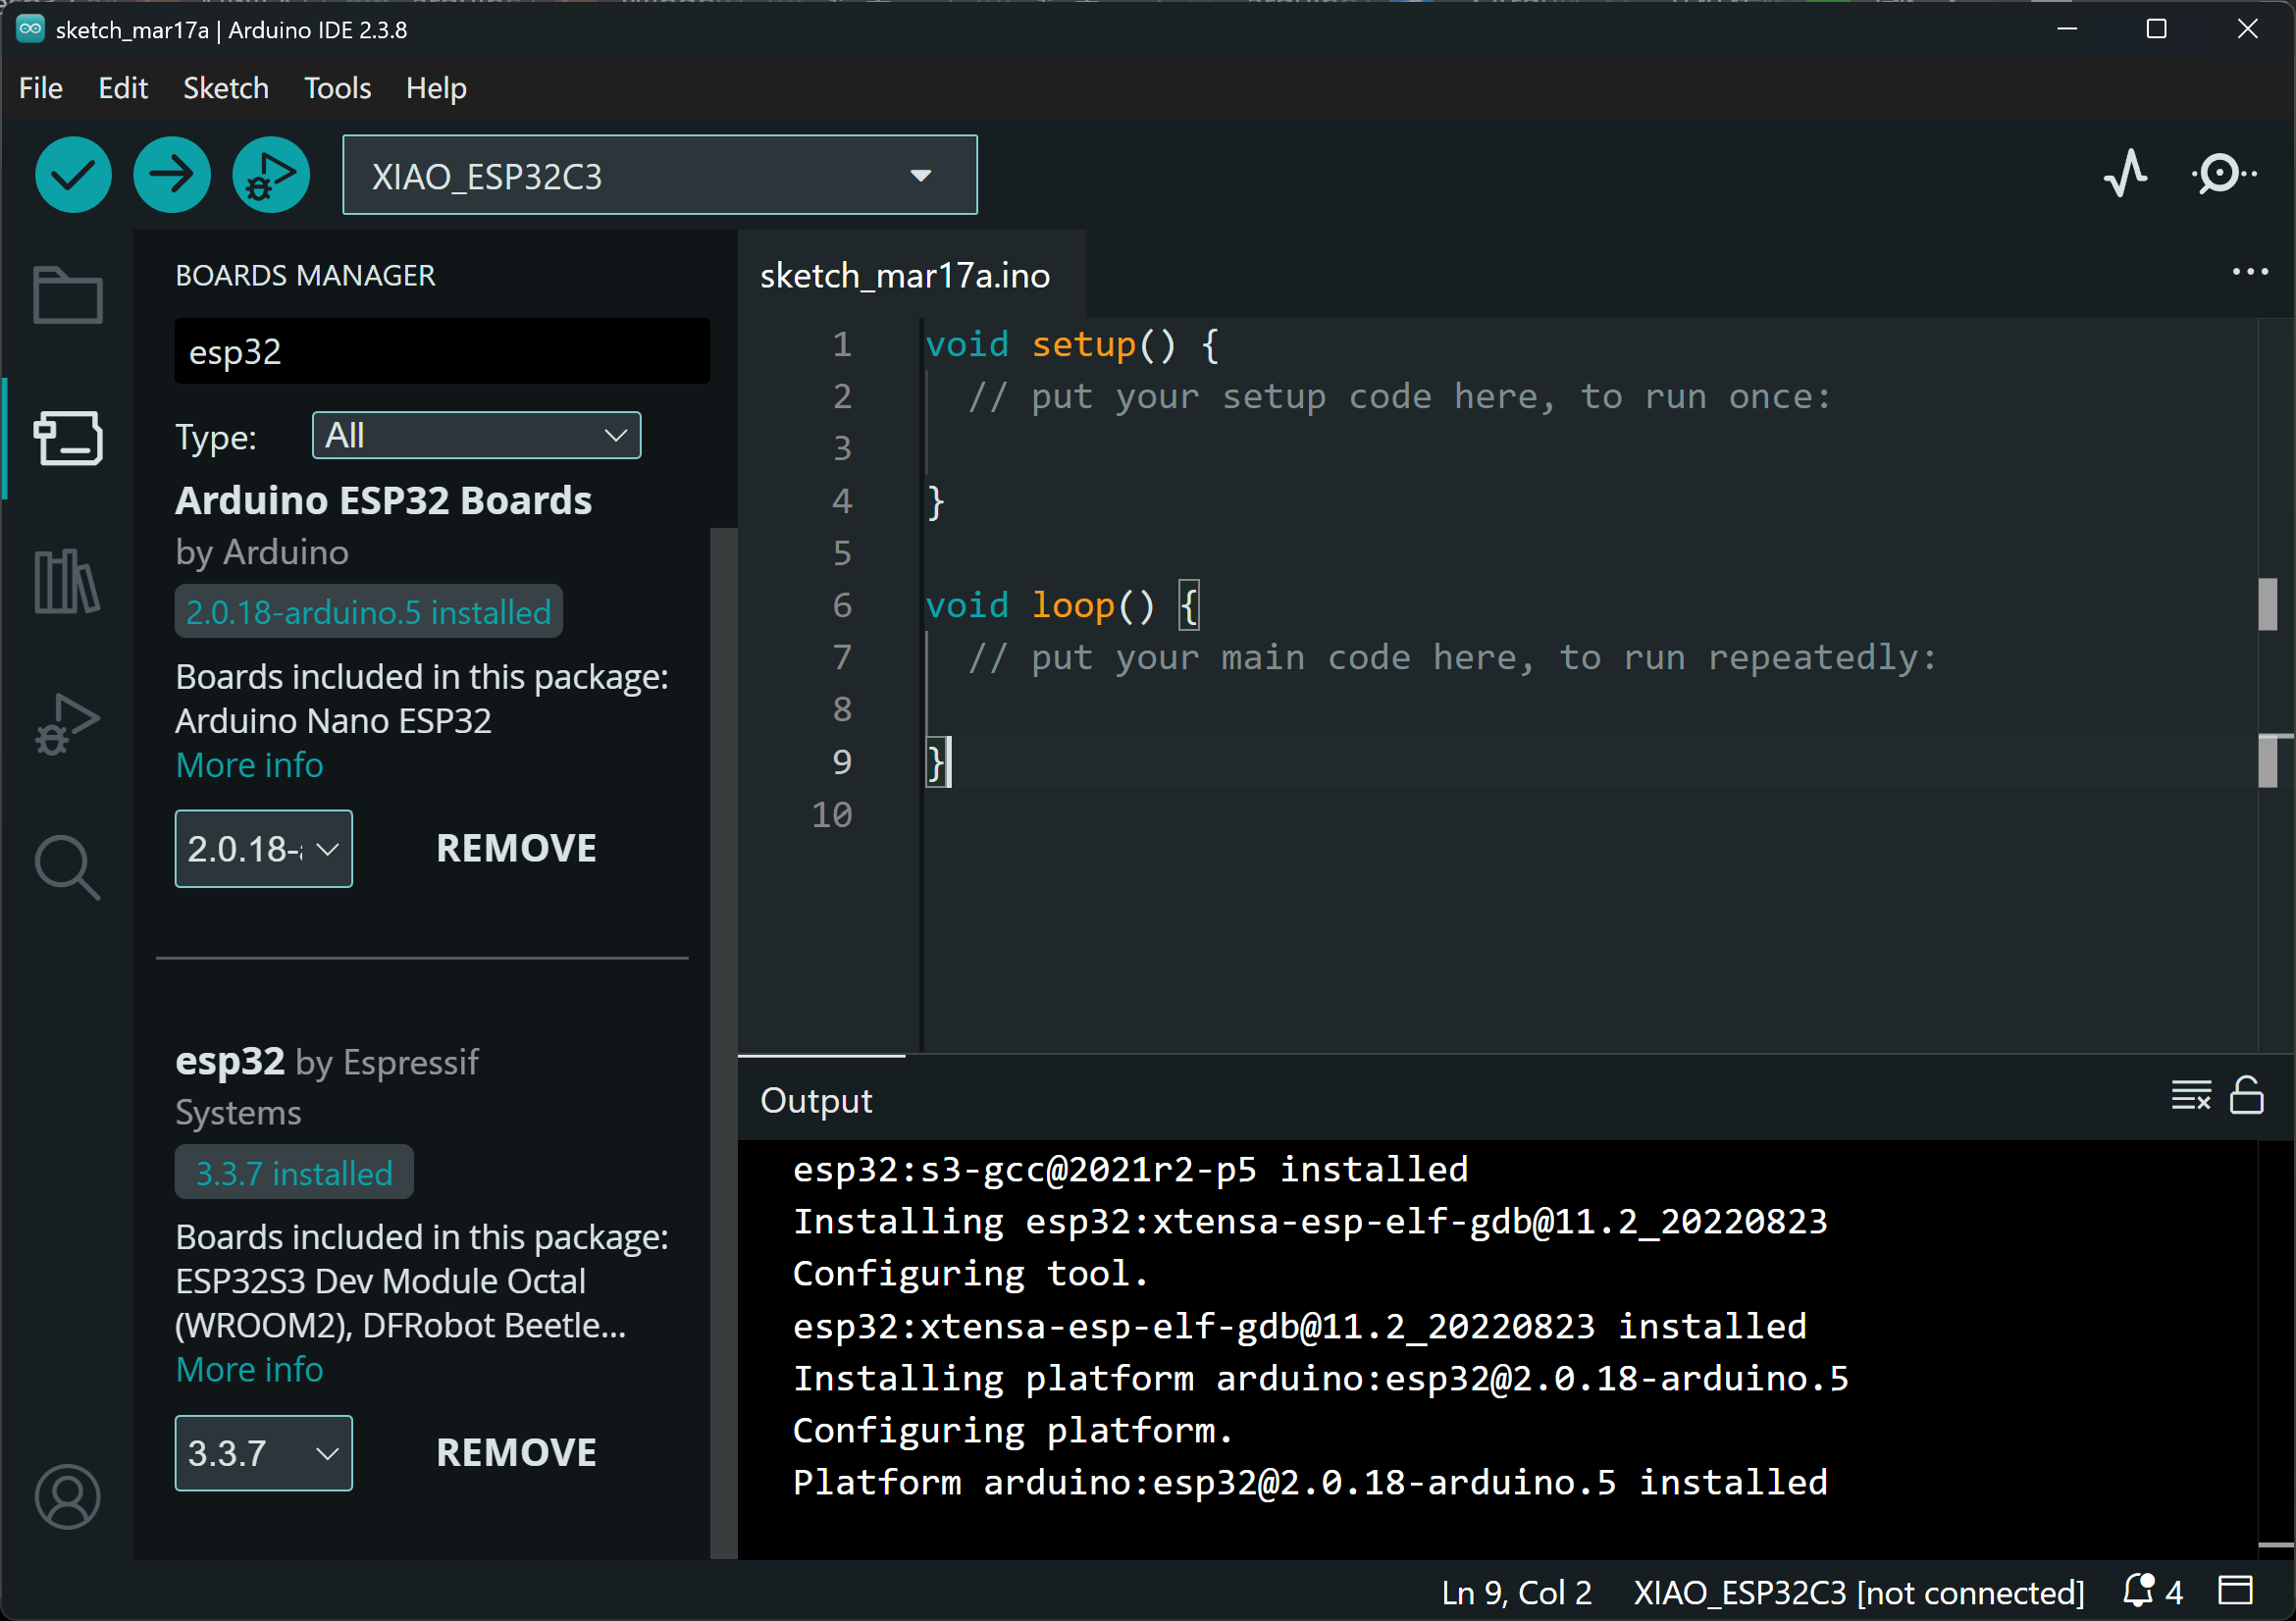Open the Serial Monitor
This screenshot has height=1621, width=2296.
point(2222,174)
